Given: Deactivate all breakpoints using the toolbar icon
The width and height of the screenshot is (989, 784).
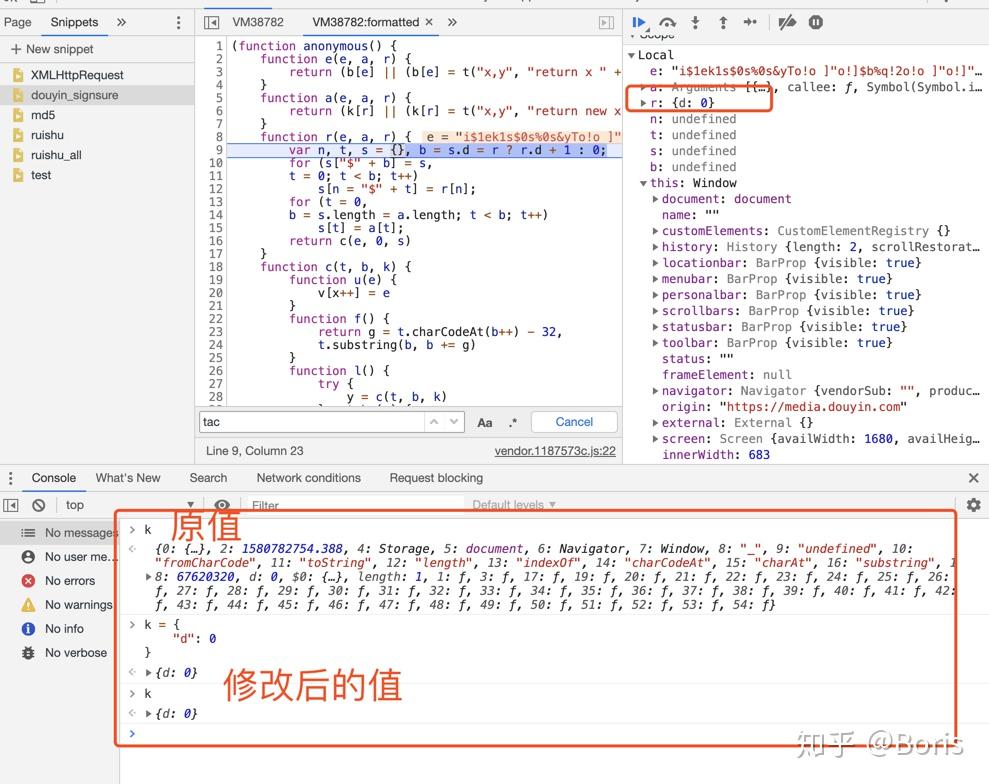Looking at the screenshot, I should coord(786,21).
